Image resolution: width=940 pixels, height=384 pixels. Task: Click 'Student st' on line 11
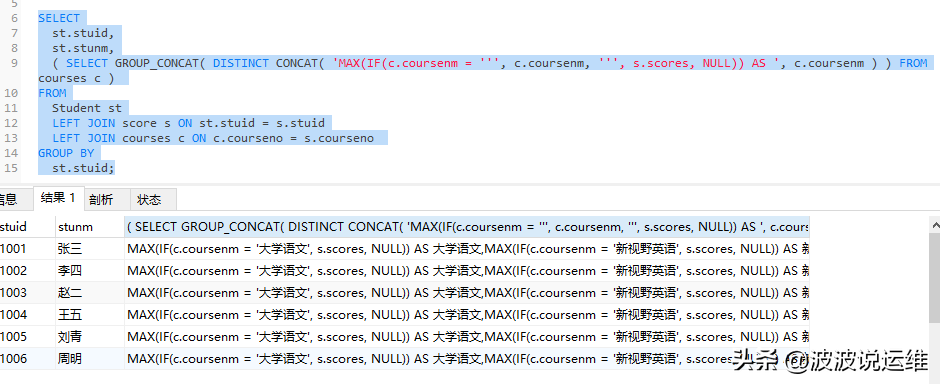pyautogui.click(x=86, y=108)
